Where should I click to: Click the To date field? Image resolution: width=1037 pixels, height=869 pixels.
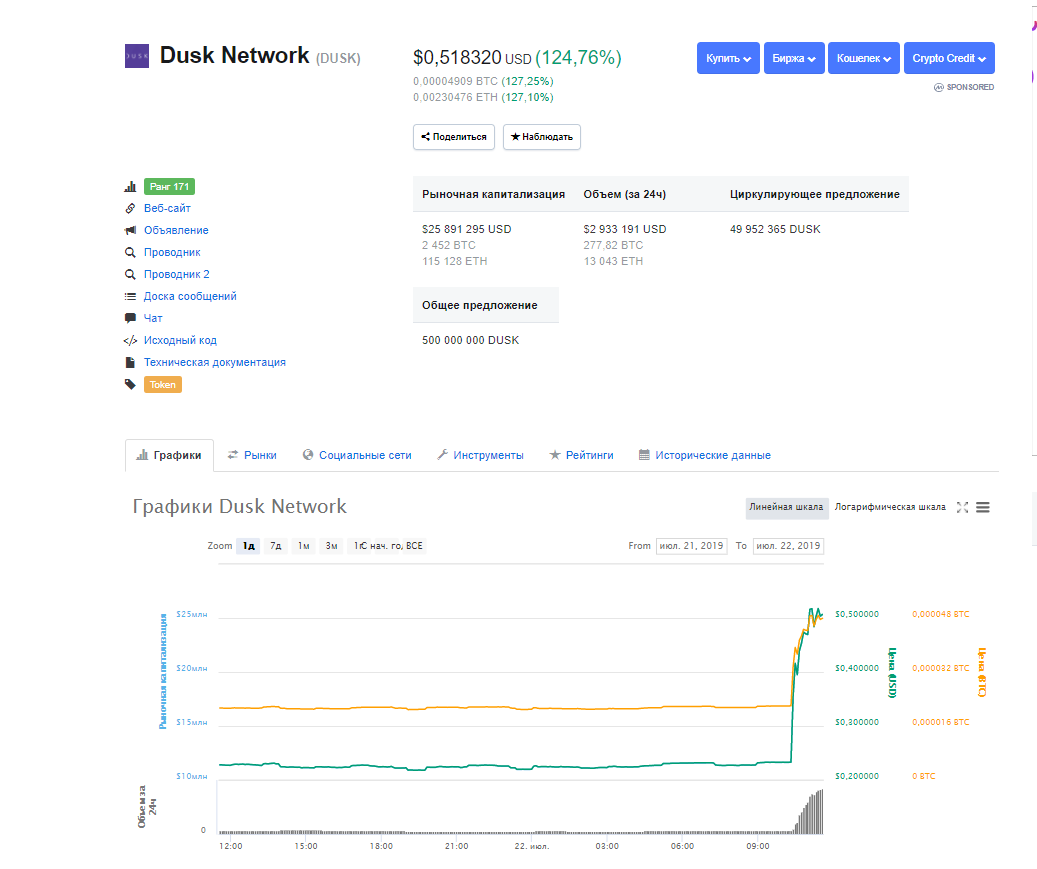click(788, 546)
